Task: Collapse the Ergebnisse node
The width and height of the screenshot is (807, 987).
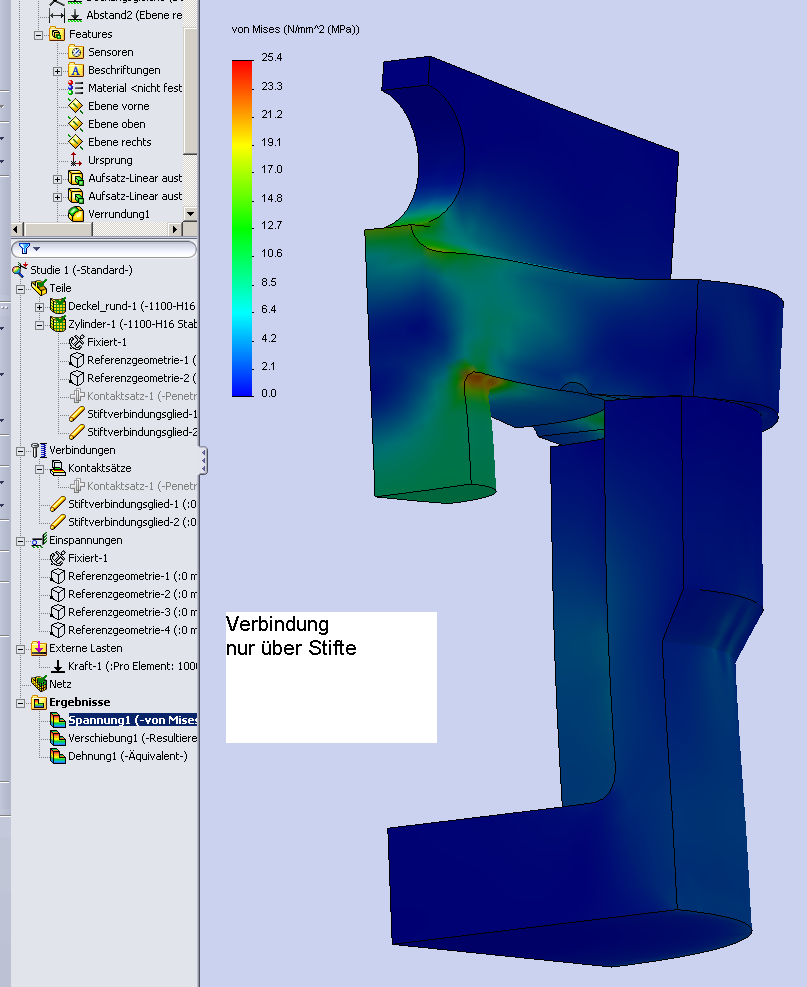Action: click(x=20, y=703)
